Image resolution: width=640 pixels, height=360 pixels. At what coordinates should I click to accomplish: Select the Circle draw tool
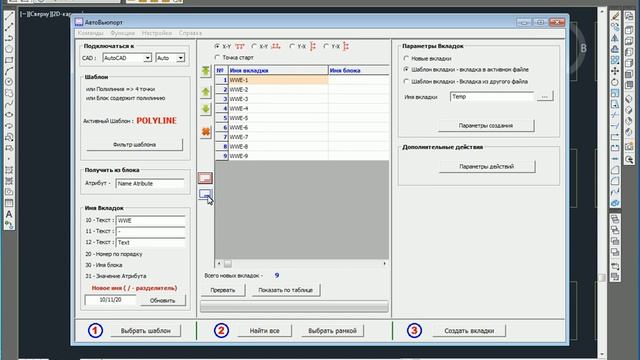click(x=9, y=82)
